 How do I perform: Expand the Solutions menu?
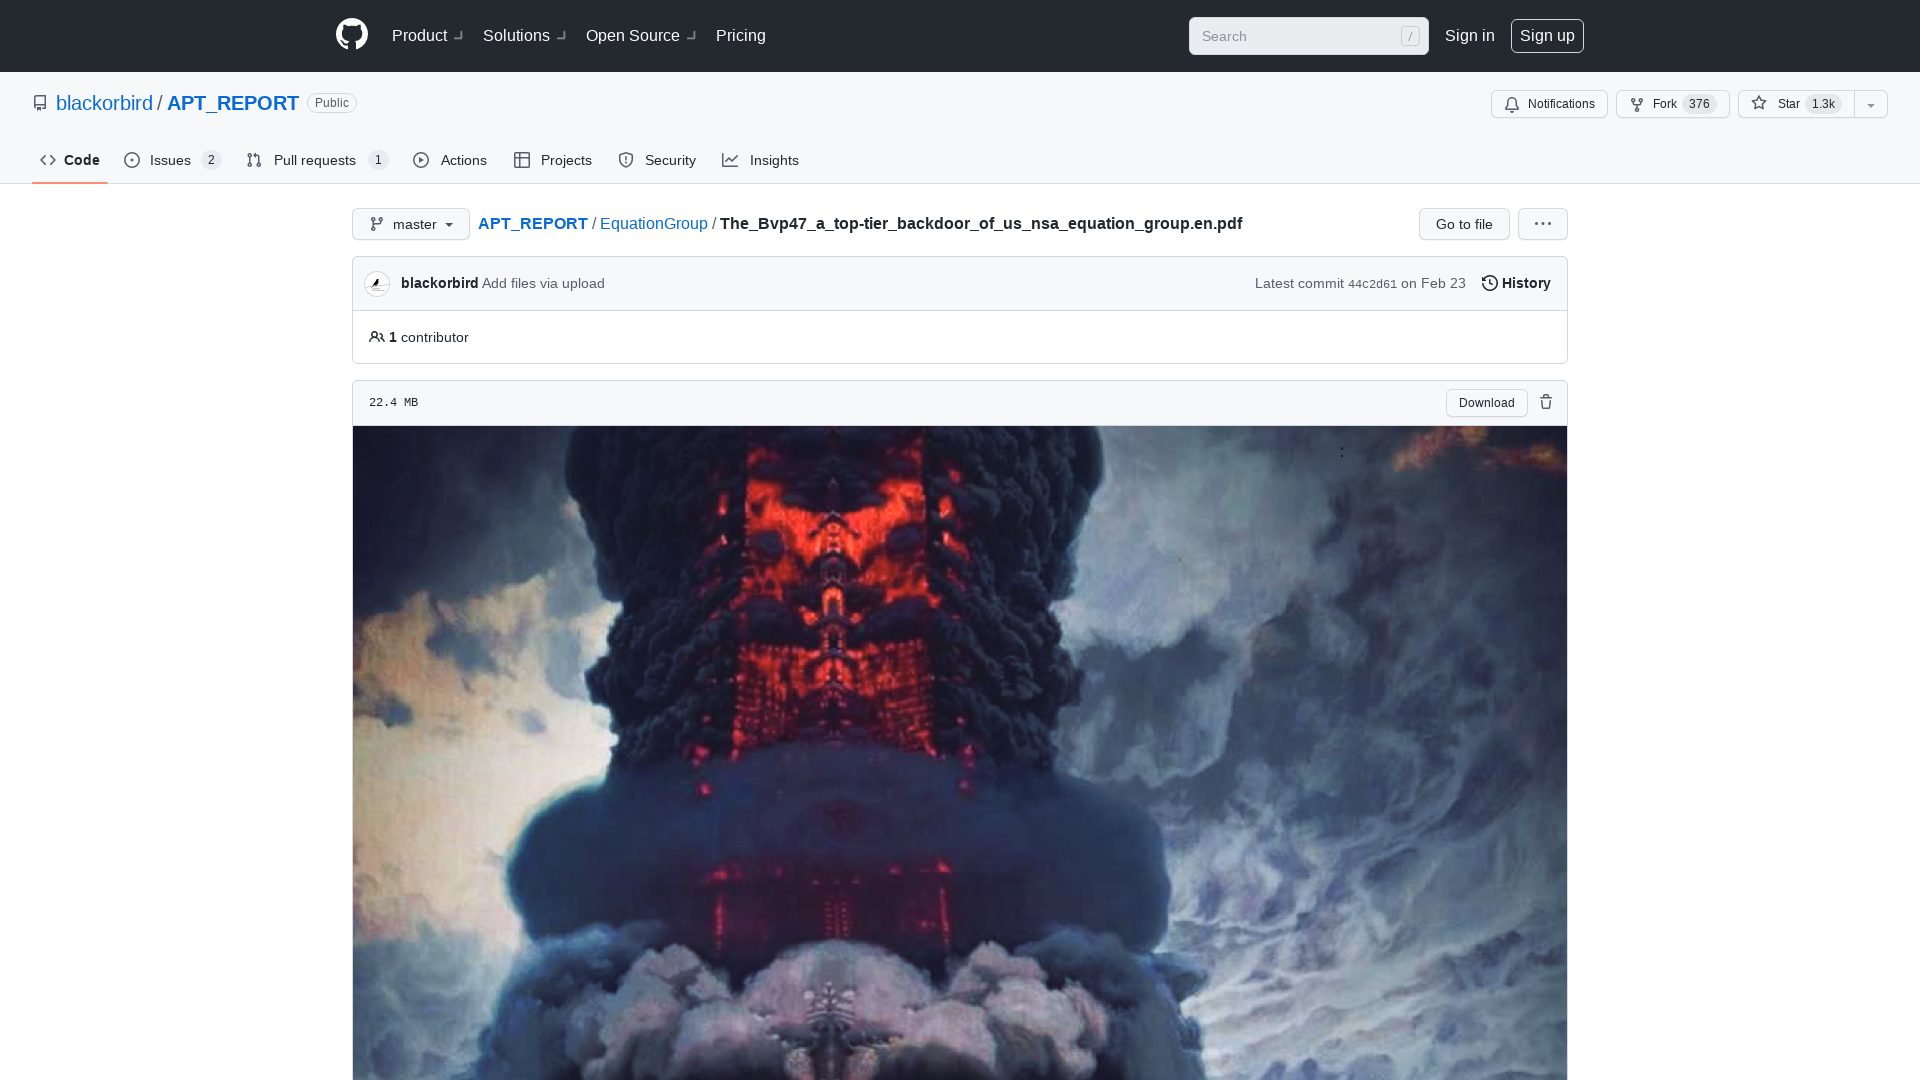pyautogui.click(x=525, y=36)
